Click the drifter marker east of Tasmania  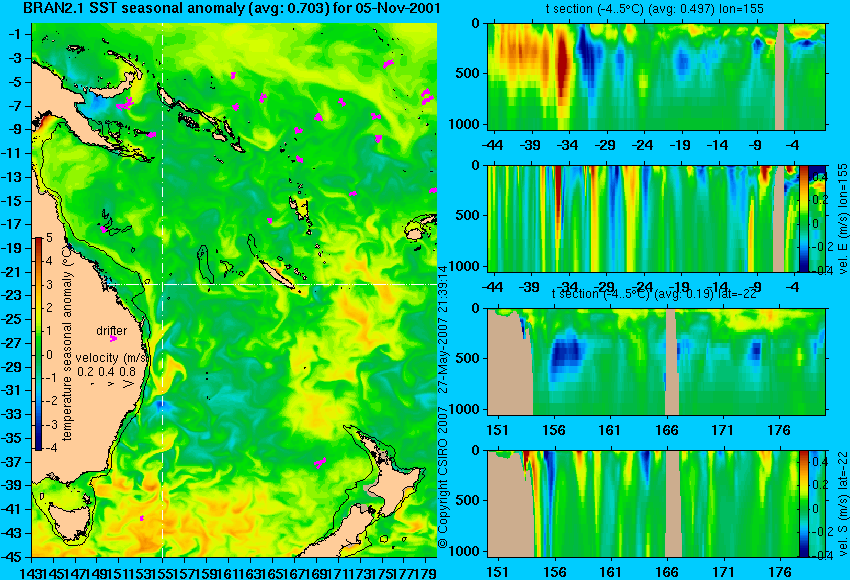pos(142,518)
